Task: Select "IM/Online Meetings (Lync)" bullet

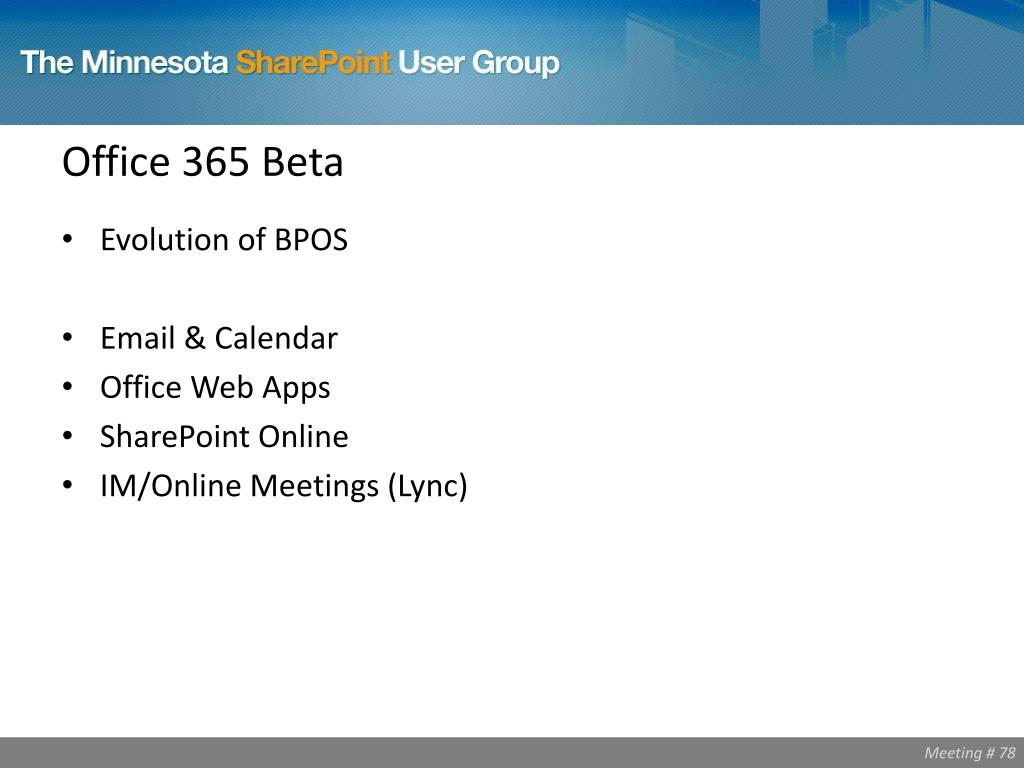Action: tap(283, 487)
